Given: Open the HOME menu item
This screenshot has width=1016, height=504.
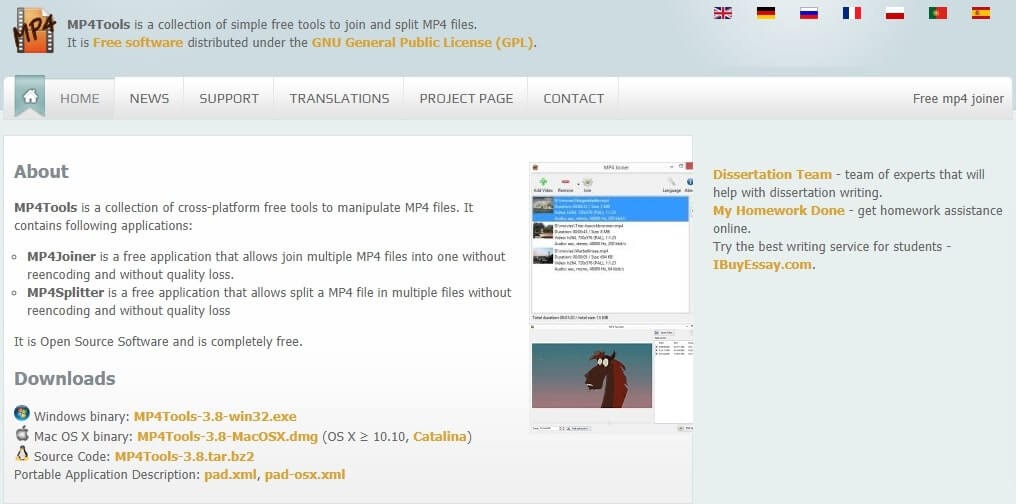Looking at the screenshot, I should coord(80,98).
